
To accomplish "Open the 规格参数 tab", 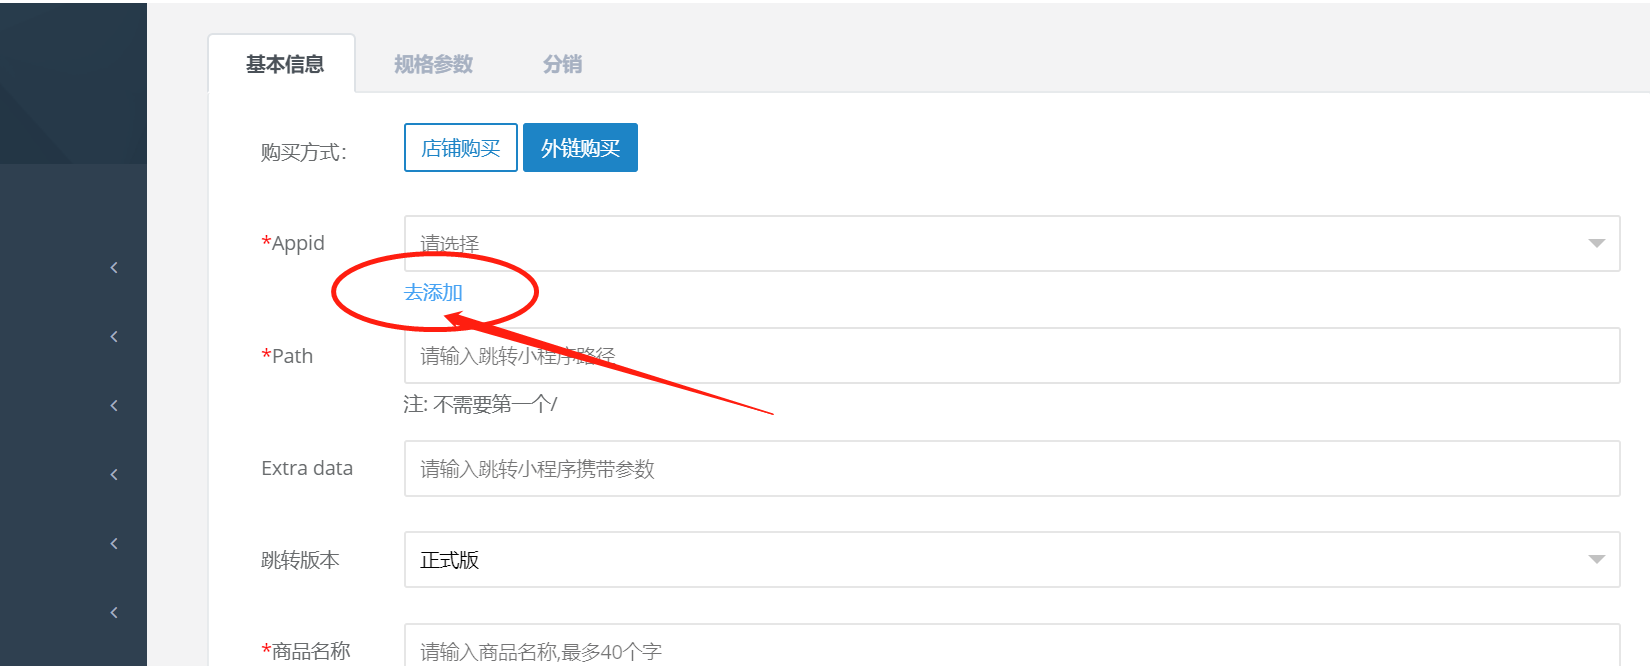I will [433, 64].
